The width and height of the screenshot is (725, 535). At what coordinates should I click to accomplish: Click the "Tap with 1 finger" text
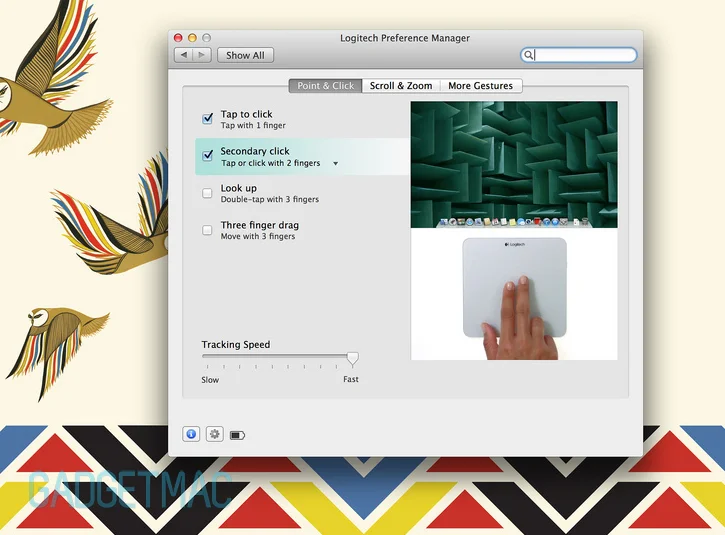click(x=253, y=125)
